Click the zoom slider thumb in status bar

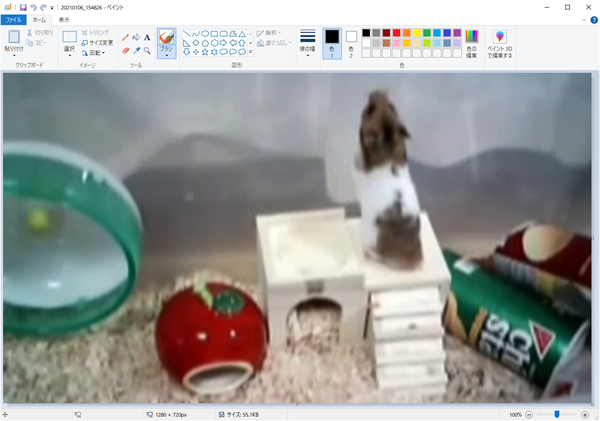point(557,414)
